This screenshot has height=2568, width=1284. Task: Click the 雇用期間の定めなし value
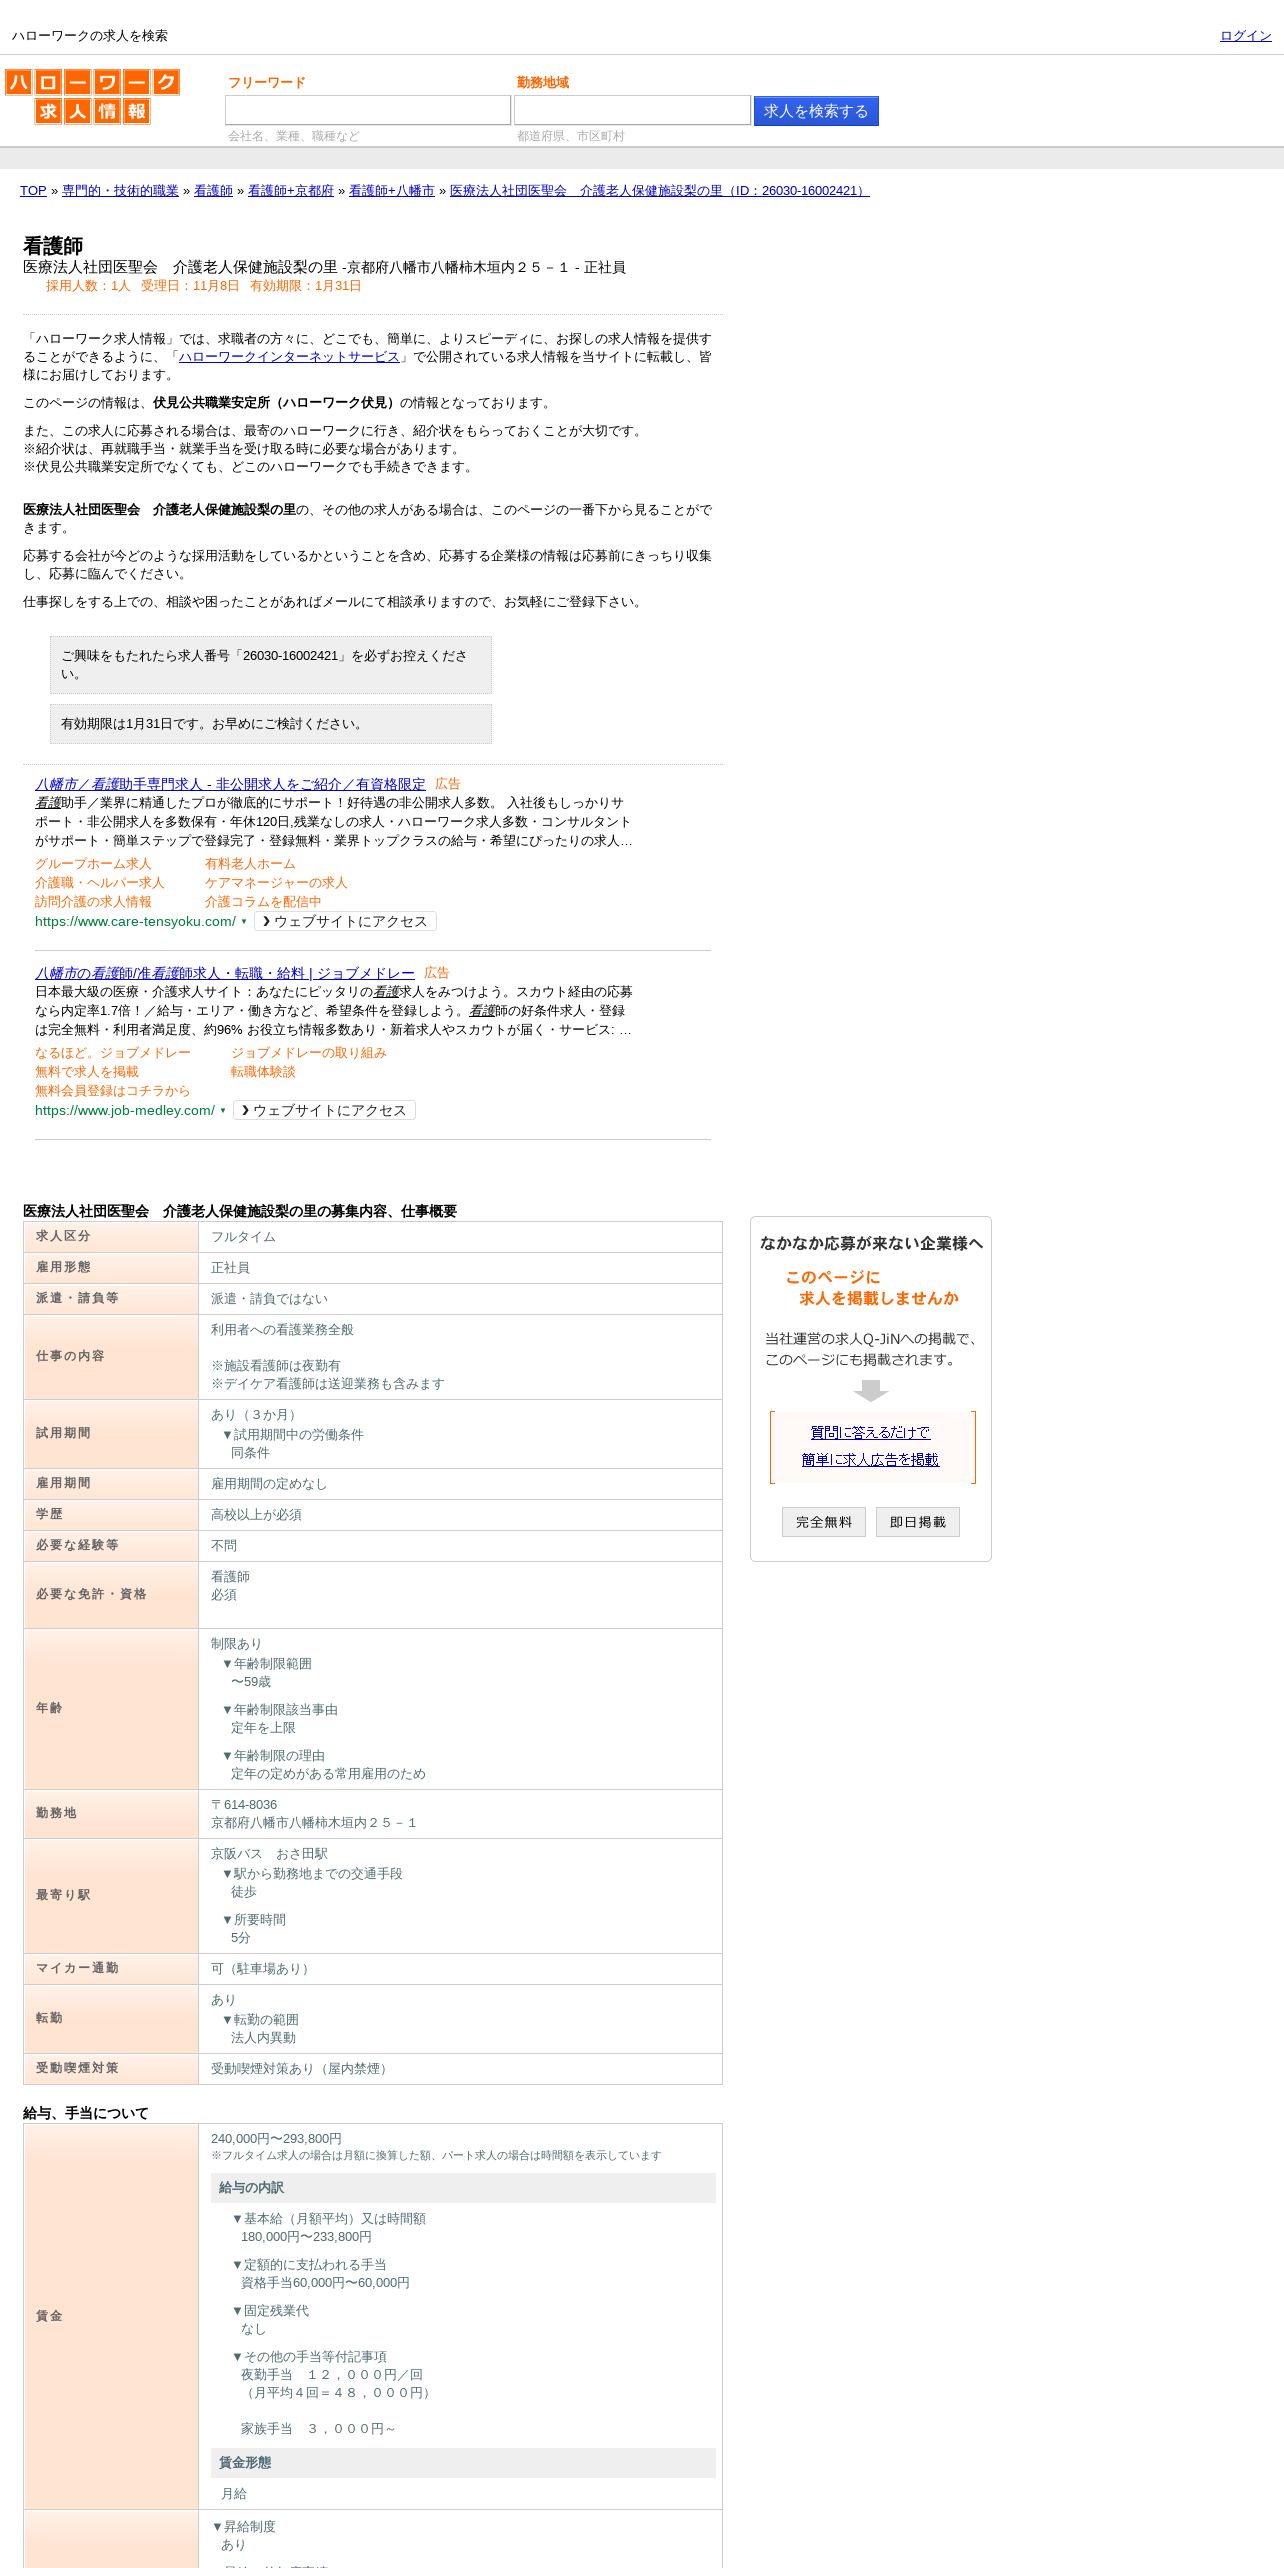(269, 1484)
